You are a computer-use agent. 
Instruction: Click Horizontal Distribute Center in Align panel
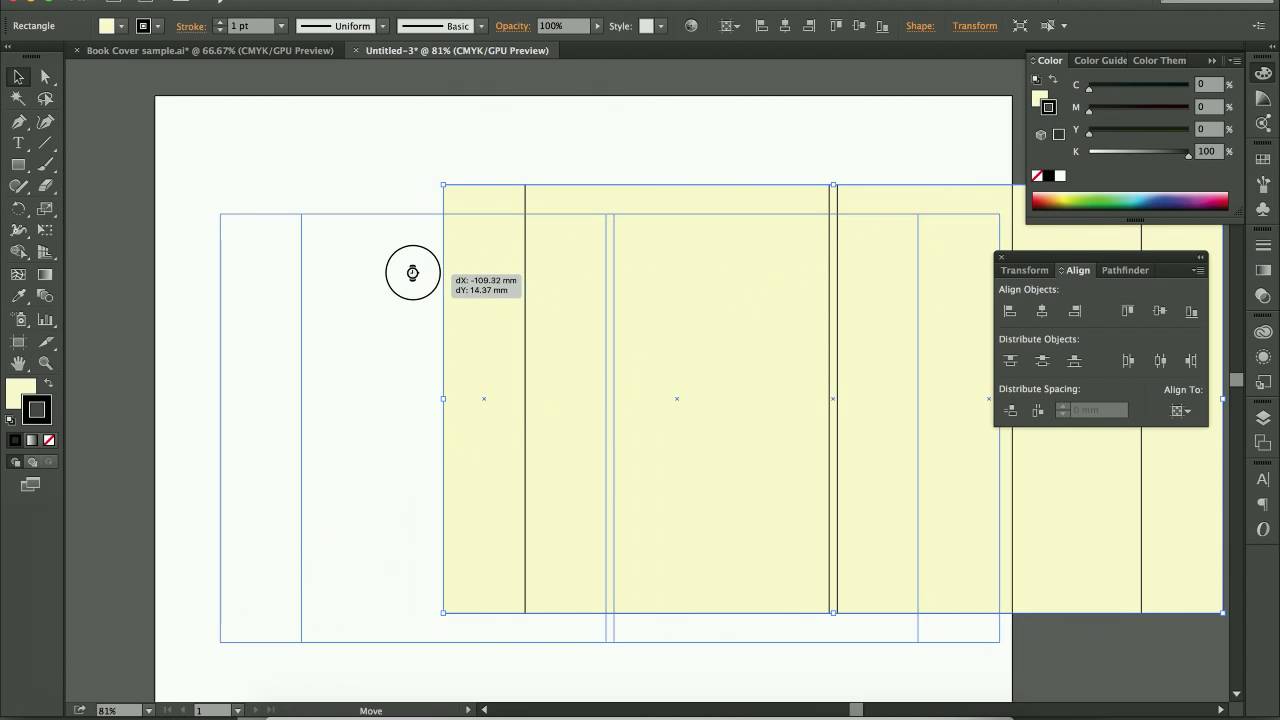click(1160, 361)
